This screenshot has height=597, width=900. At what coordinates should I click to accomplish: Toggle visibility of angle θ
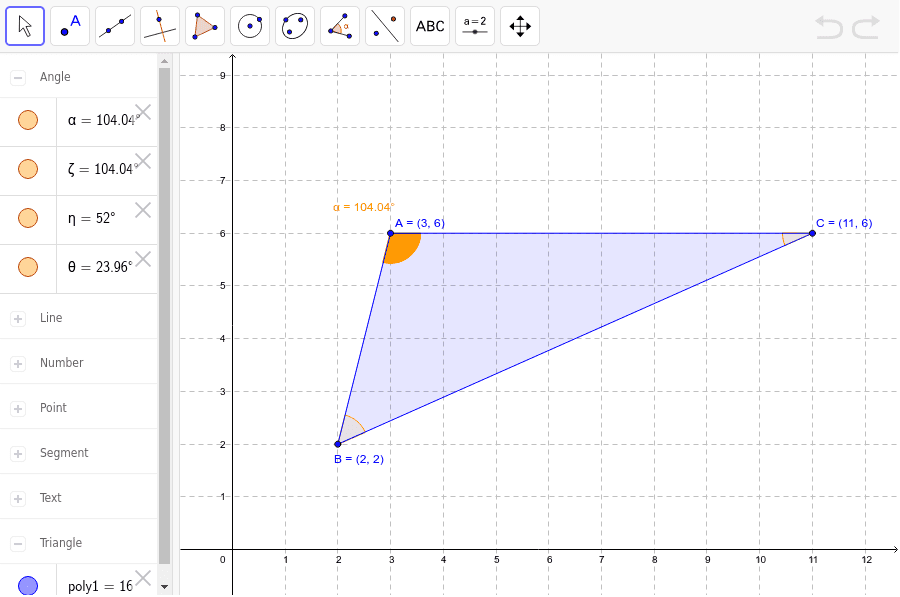coord(28,267)
